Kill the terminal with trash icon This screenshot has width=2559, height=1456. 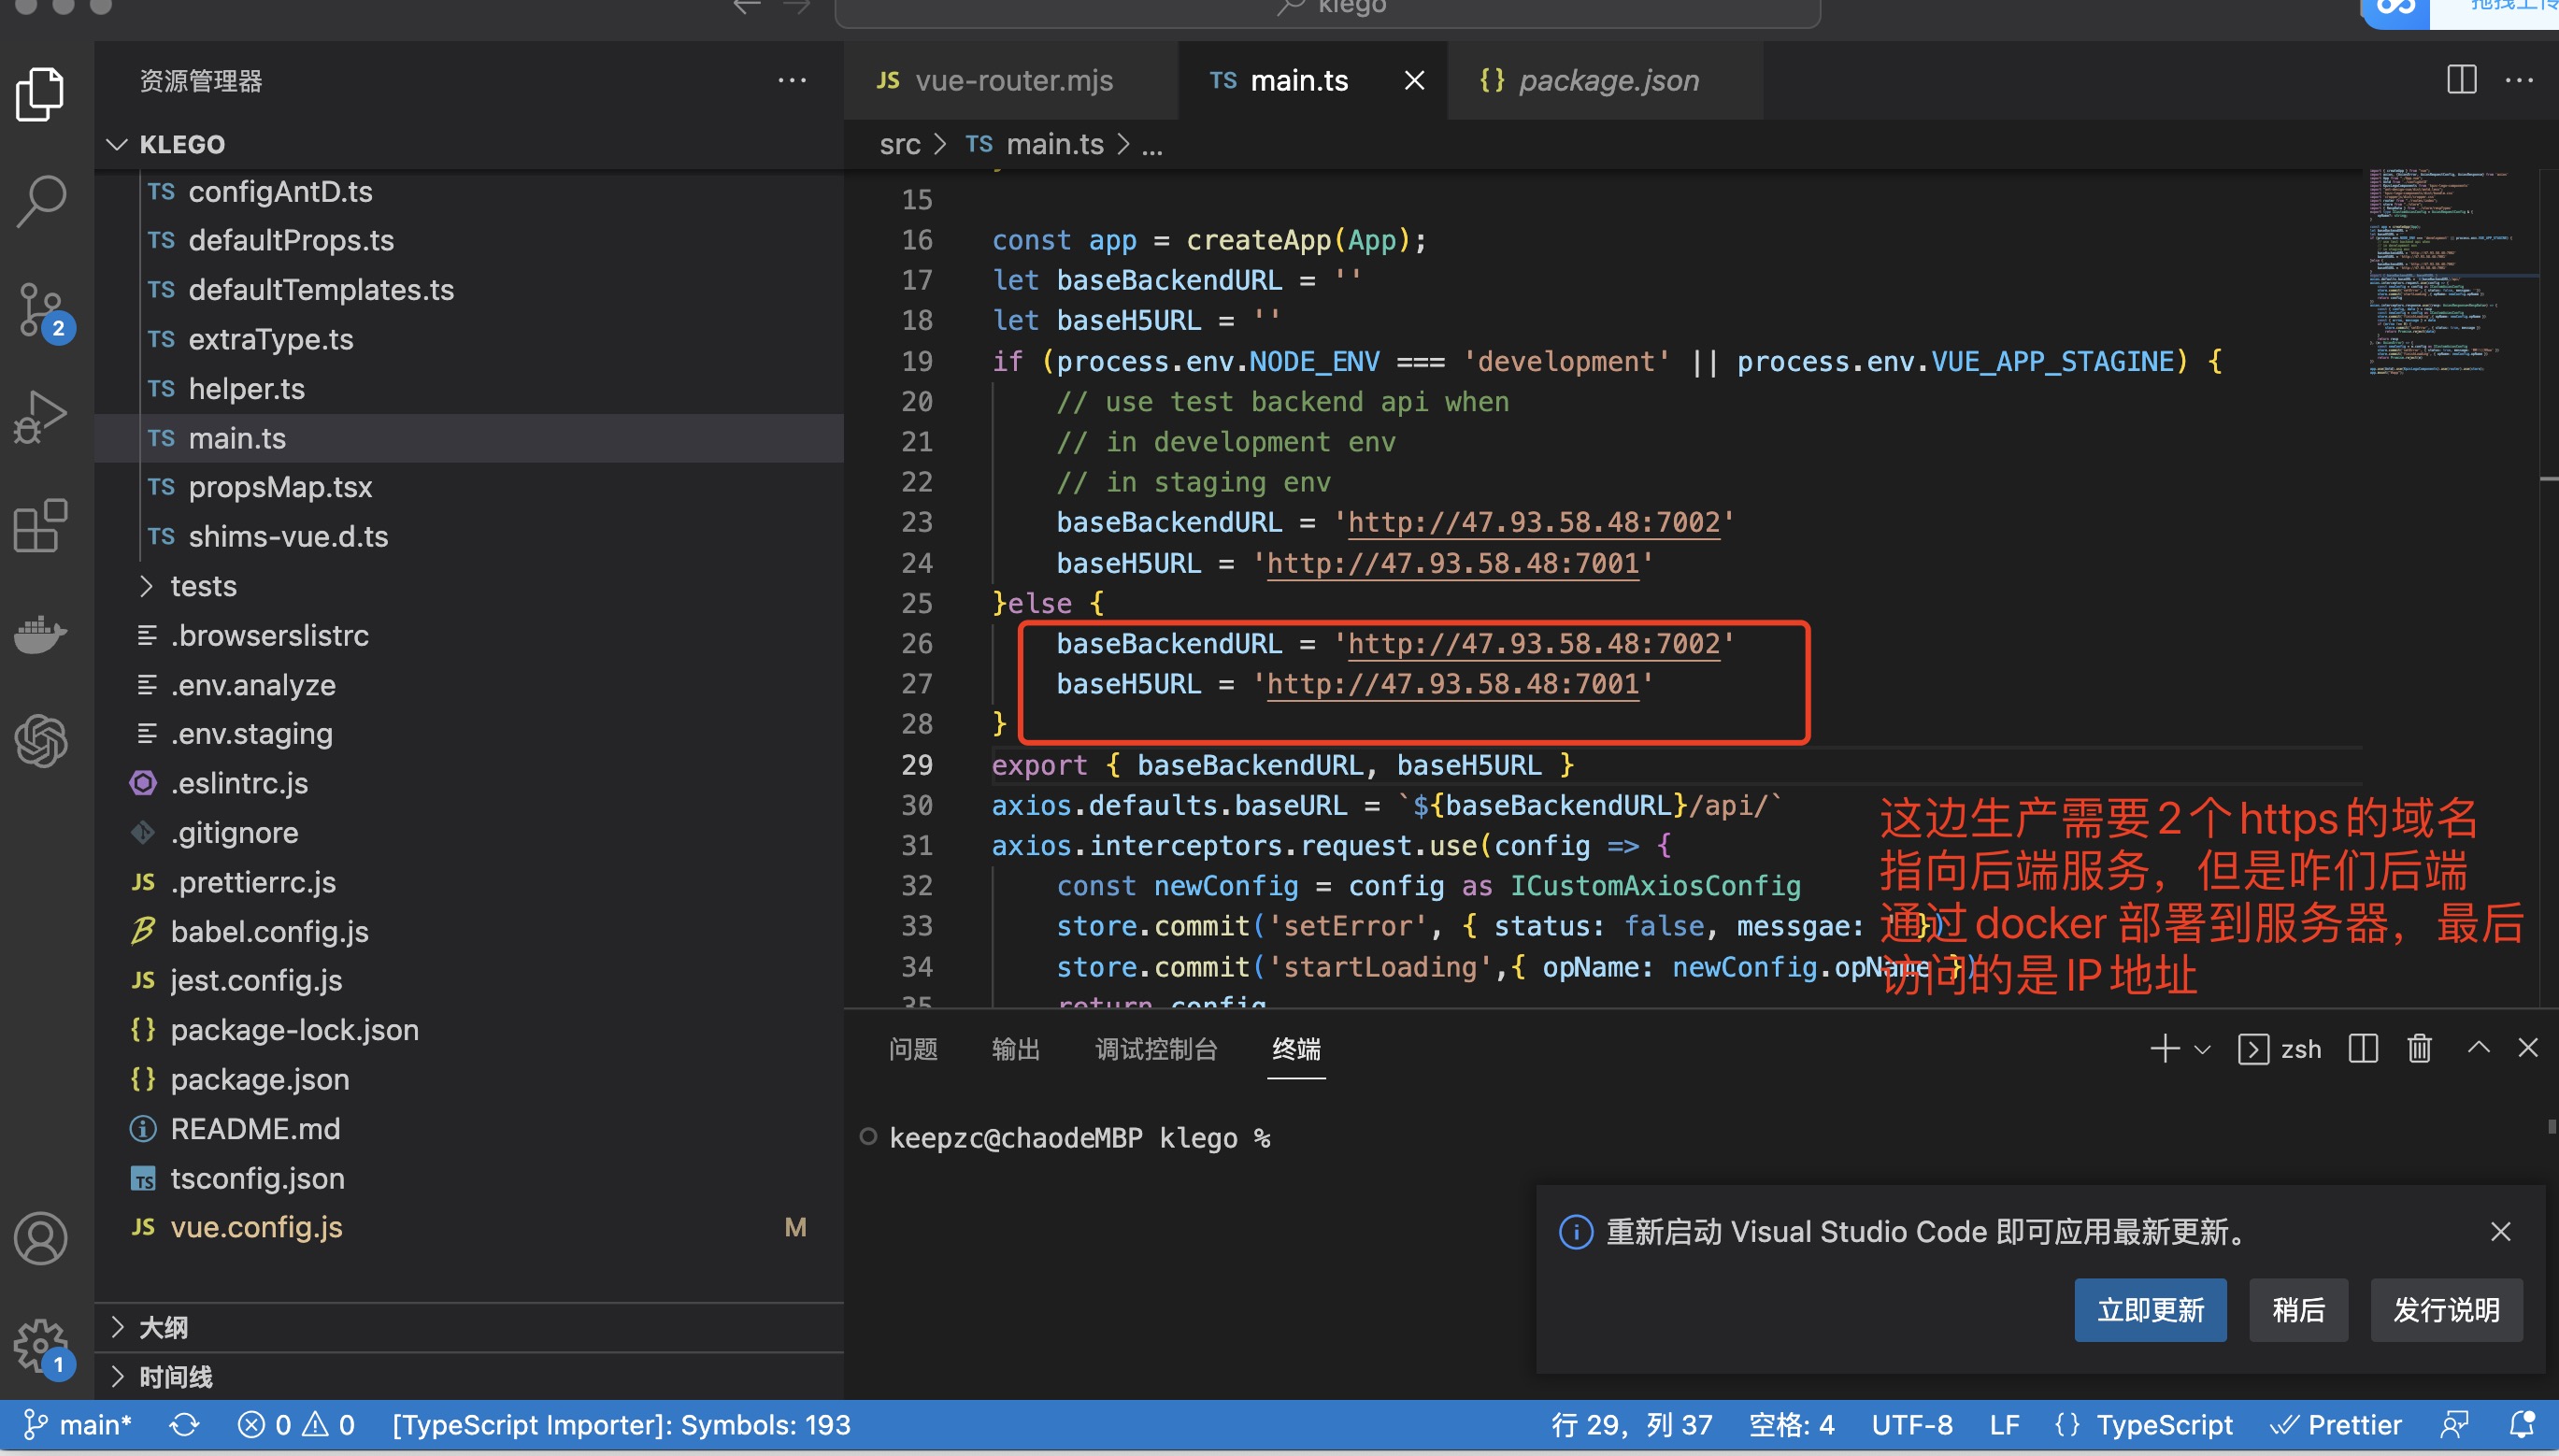2419,1048
